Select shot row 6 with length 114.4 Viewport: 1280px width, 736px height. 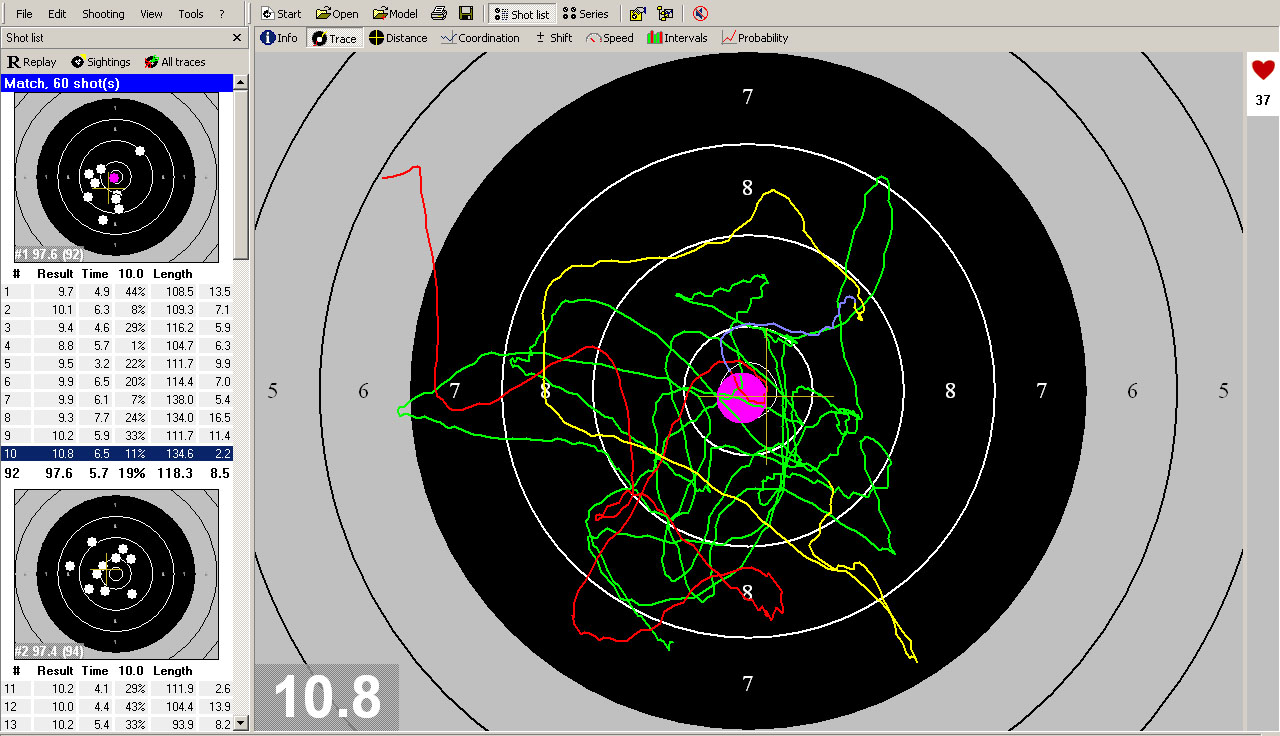pos(116,382)
